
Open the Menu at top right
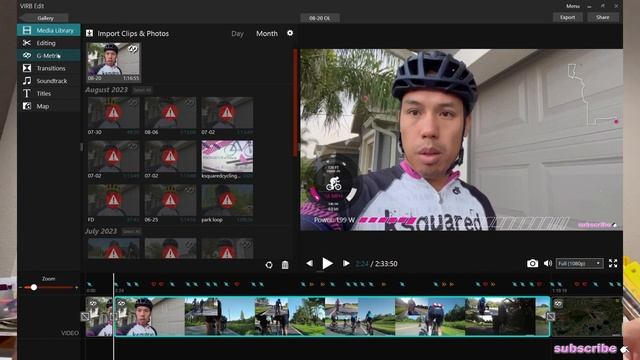pyautogui.click(x=572, y=6)
